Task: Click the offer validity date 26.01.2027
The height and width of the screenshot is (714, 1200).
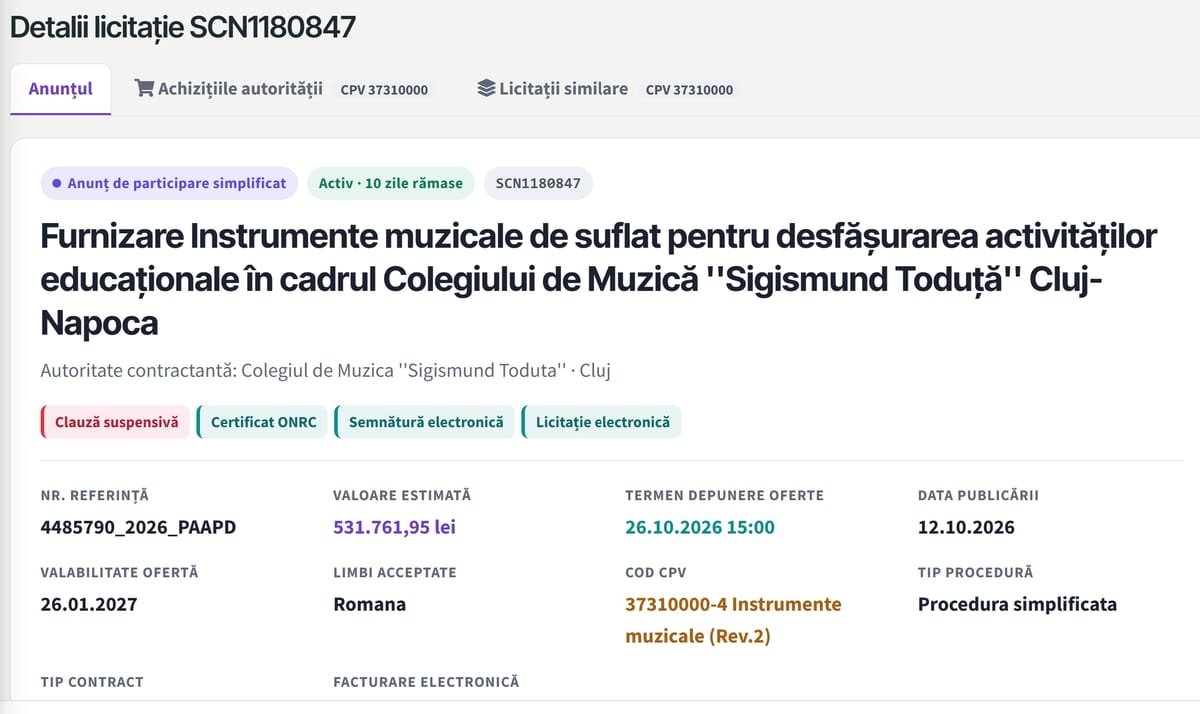Action: pos(89,604)
